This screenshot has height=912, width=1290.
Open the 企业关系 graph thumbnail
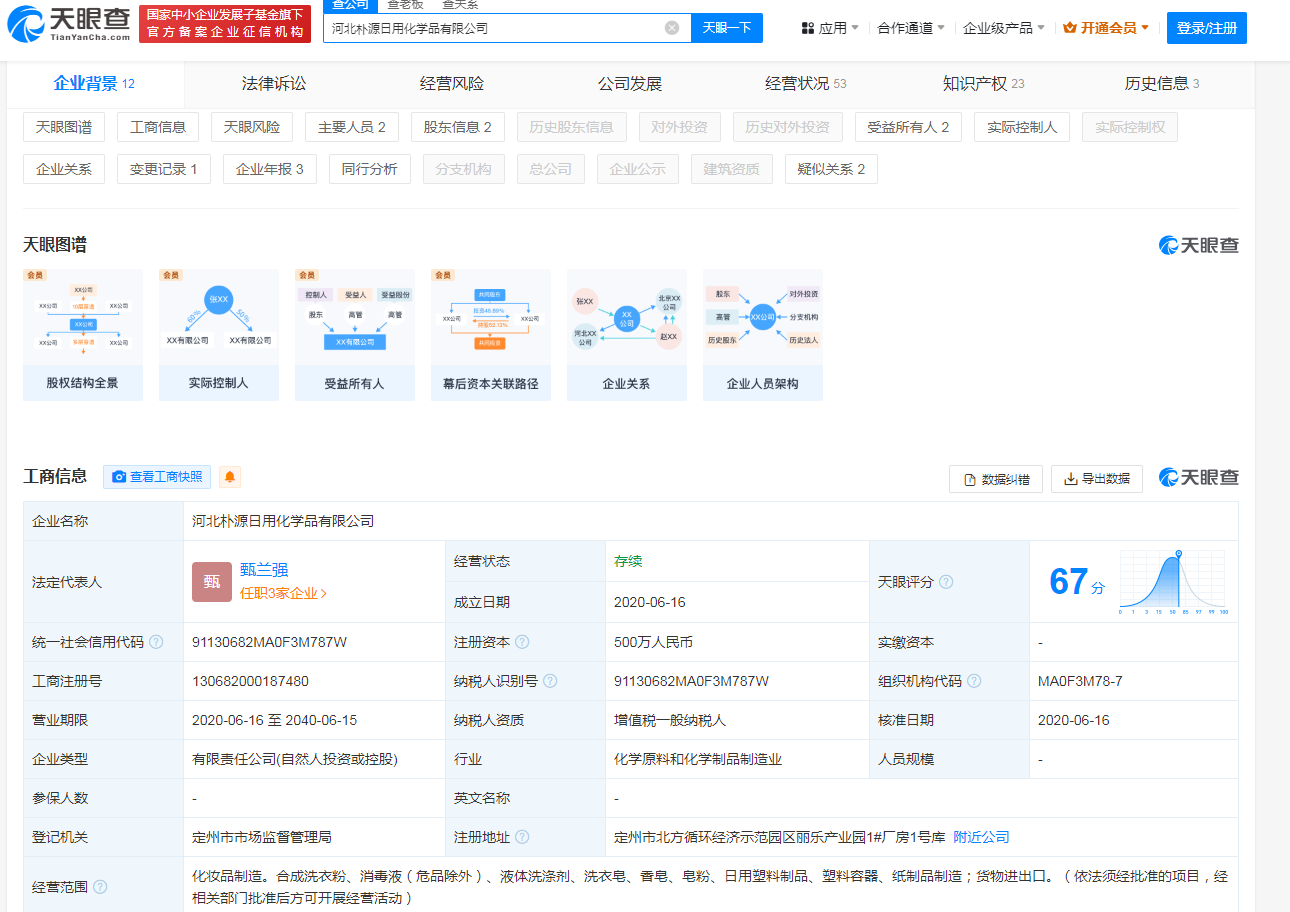(x=627, y=335)
